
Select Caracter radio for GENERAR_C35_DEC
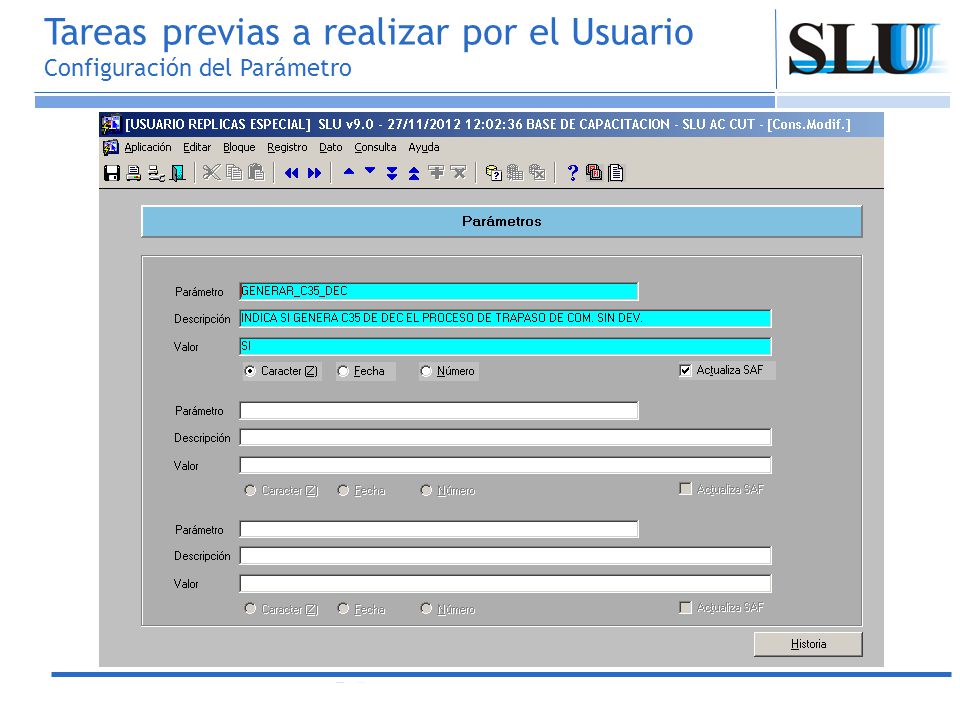[x=250, y=371]
